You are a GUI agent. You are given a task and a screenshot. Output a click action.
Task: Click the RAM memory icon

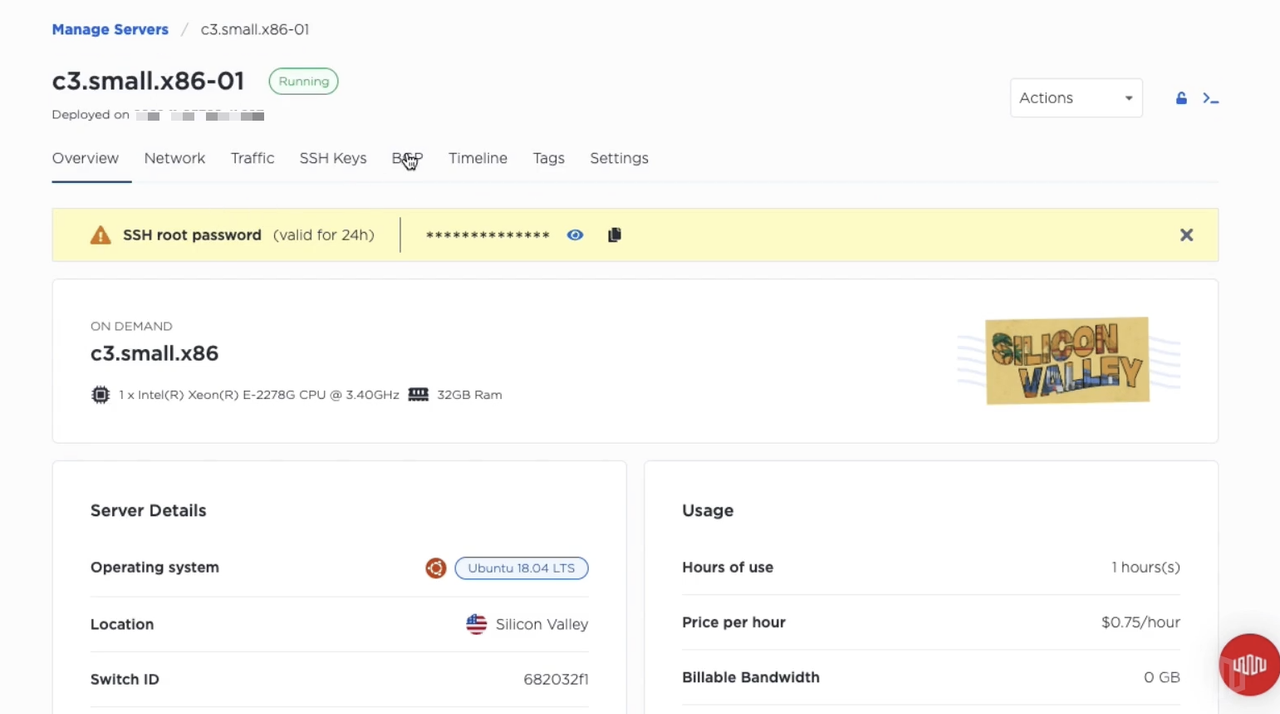click(x=418, y=394)
